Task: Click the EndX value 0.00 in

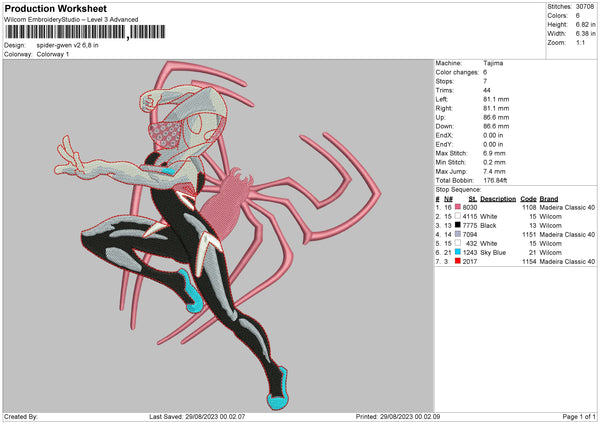Action: click(493, 135)
